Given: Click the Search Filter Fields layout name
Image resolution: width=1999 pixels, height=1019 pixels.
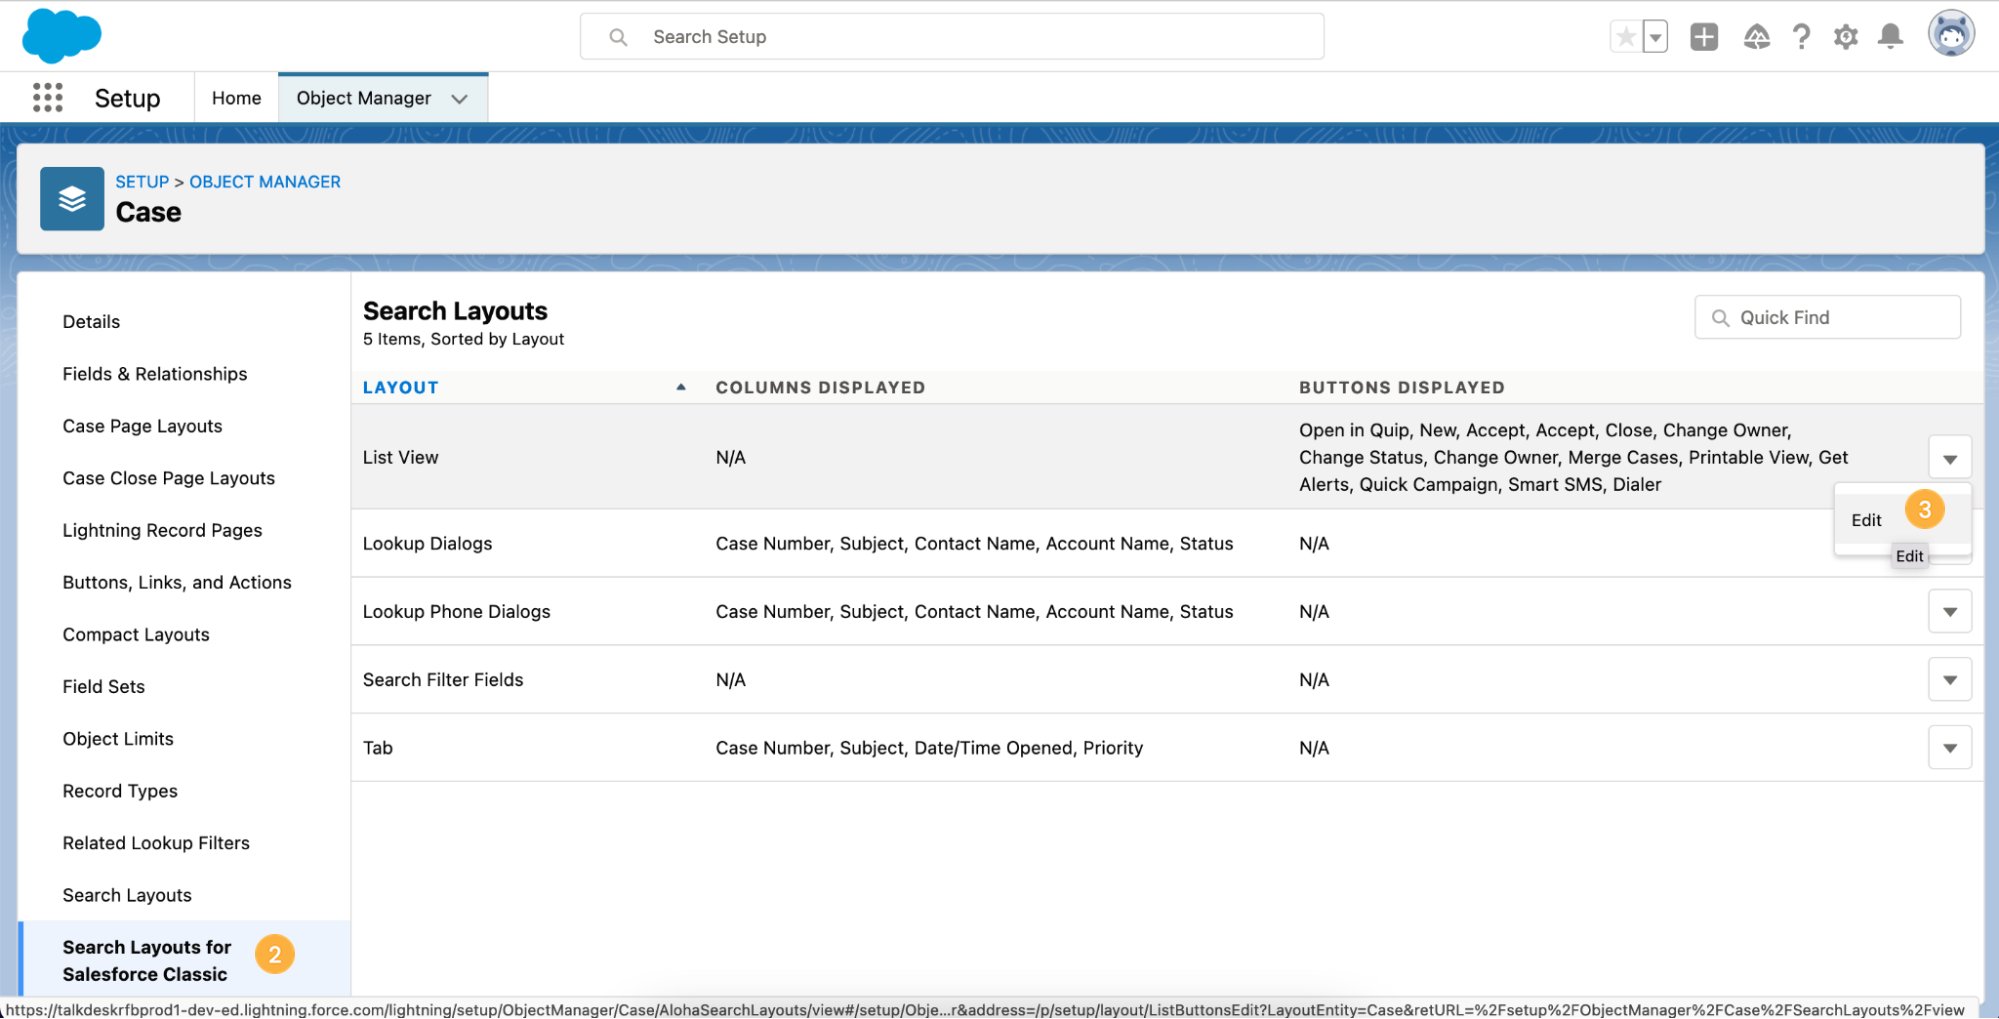Looking at the screenshot, I should click(443, 679).
